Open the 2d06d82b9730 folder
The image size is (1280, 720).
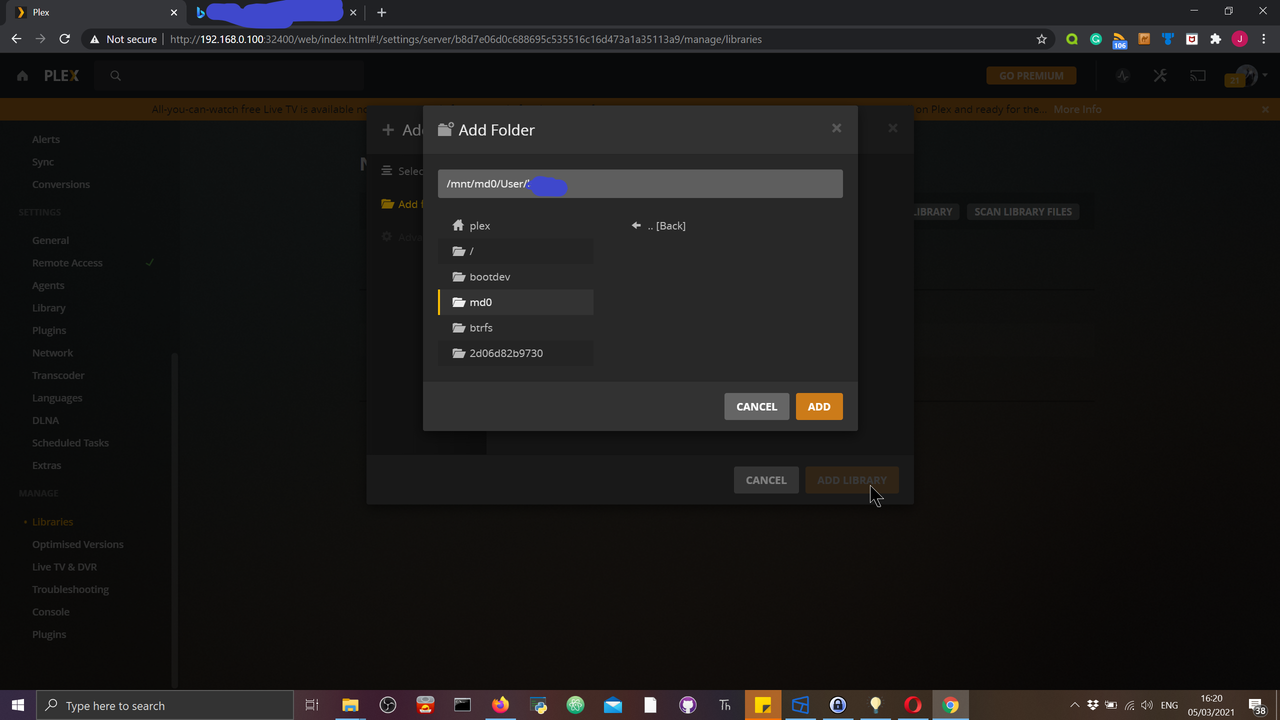click(x=515, y=353)
